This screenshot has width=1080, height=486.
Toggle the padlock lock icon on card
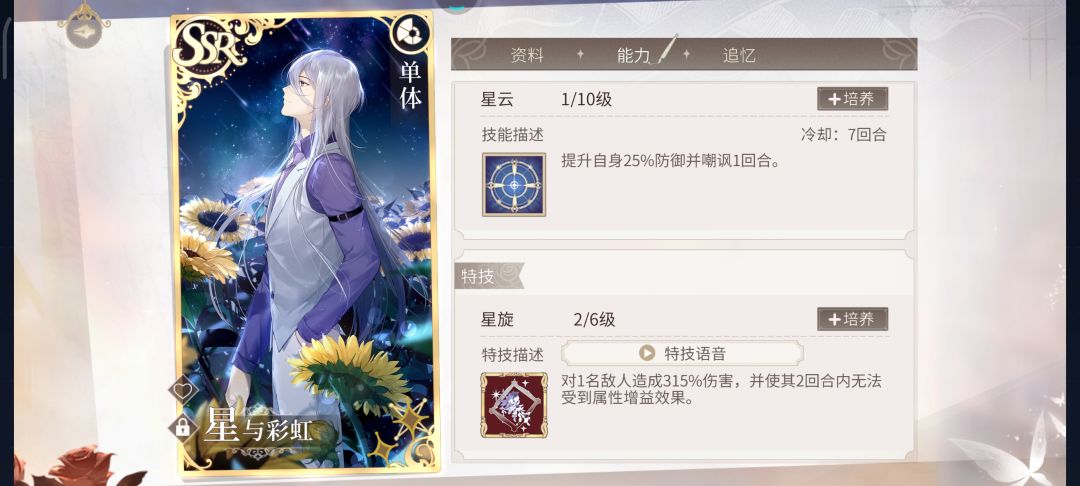183,427
